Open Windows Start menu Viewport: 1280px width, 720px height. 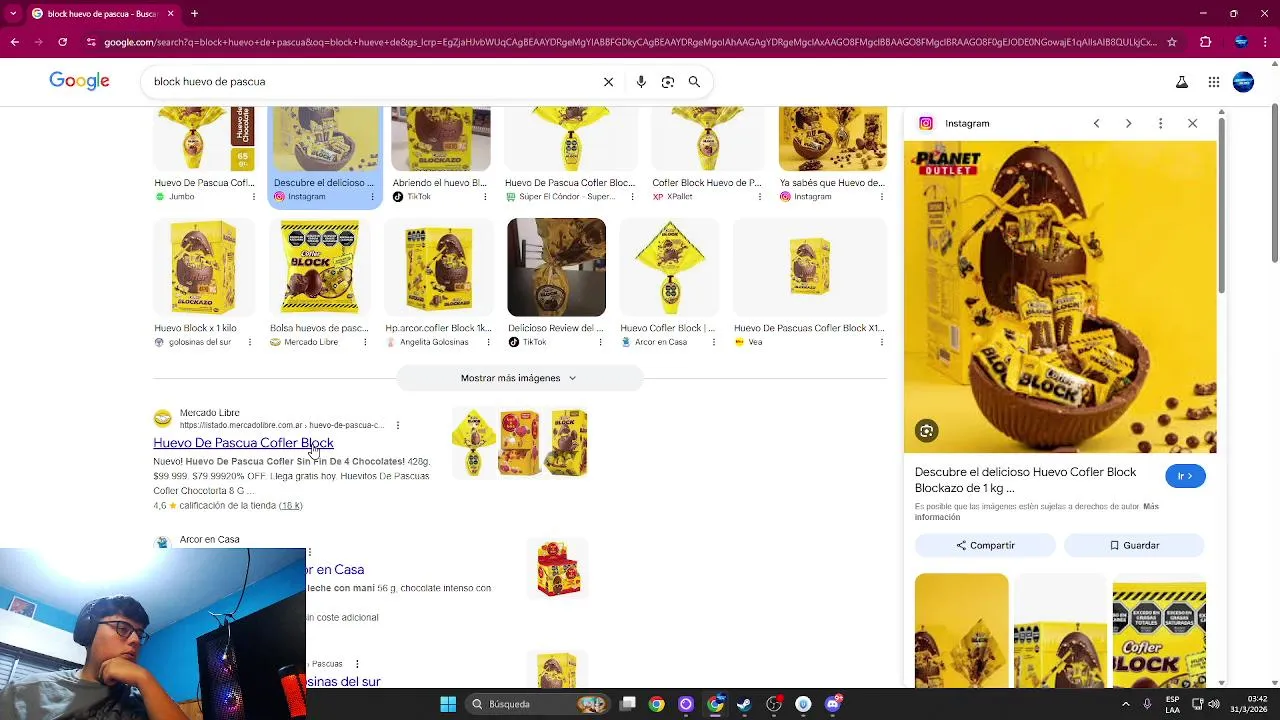(448, 704)
